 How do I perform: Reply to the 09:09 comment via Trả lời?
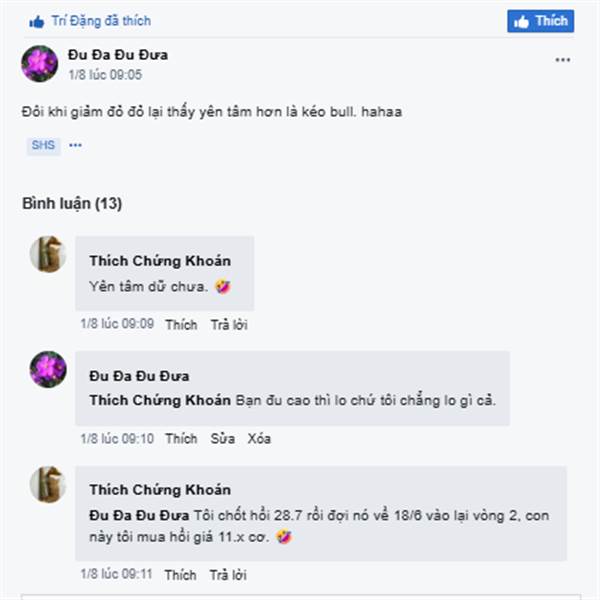tap(229, 325)
